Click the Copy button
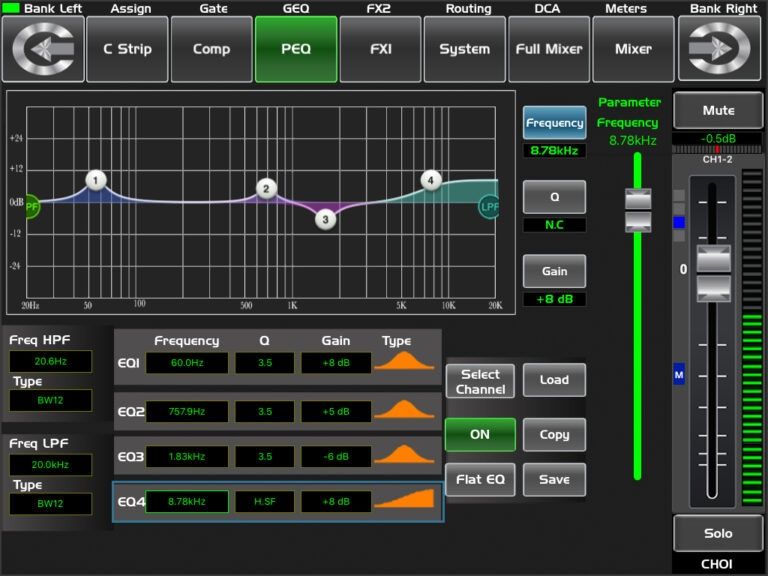 [554, 434]
